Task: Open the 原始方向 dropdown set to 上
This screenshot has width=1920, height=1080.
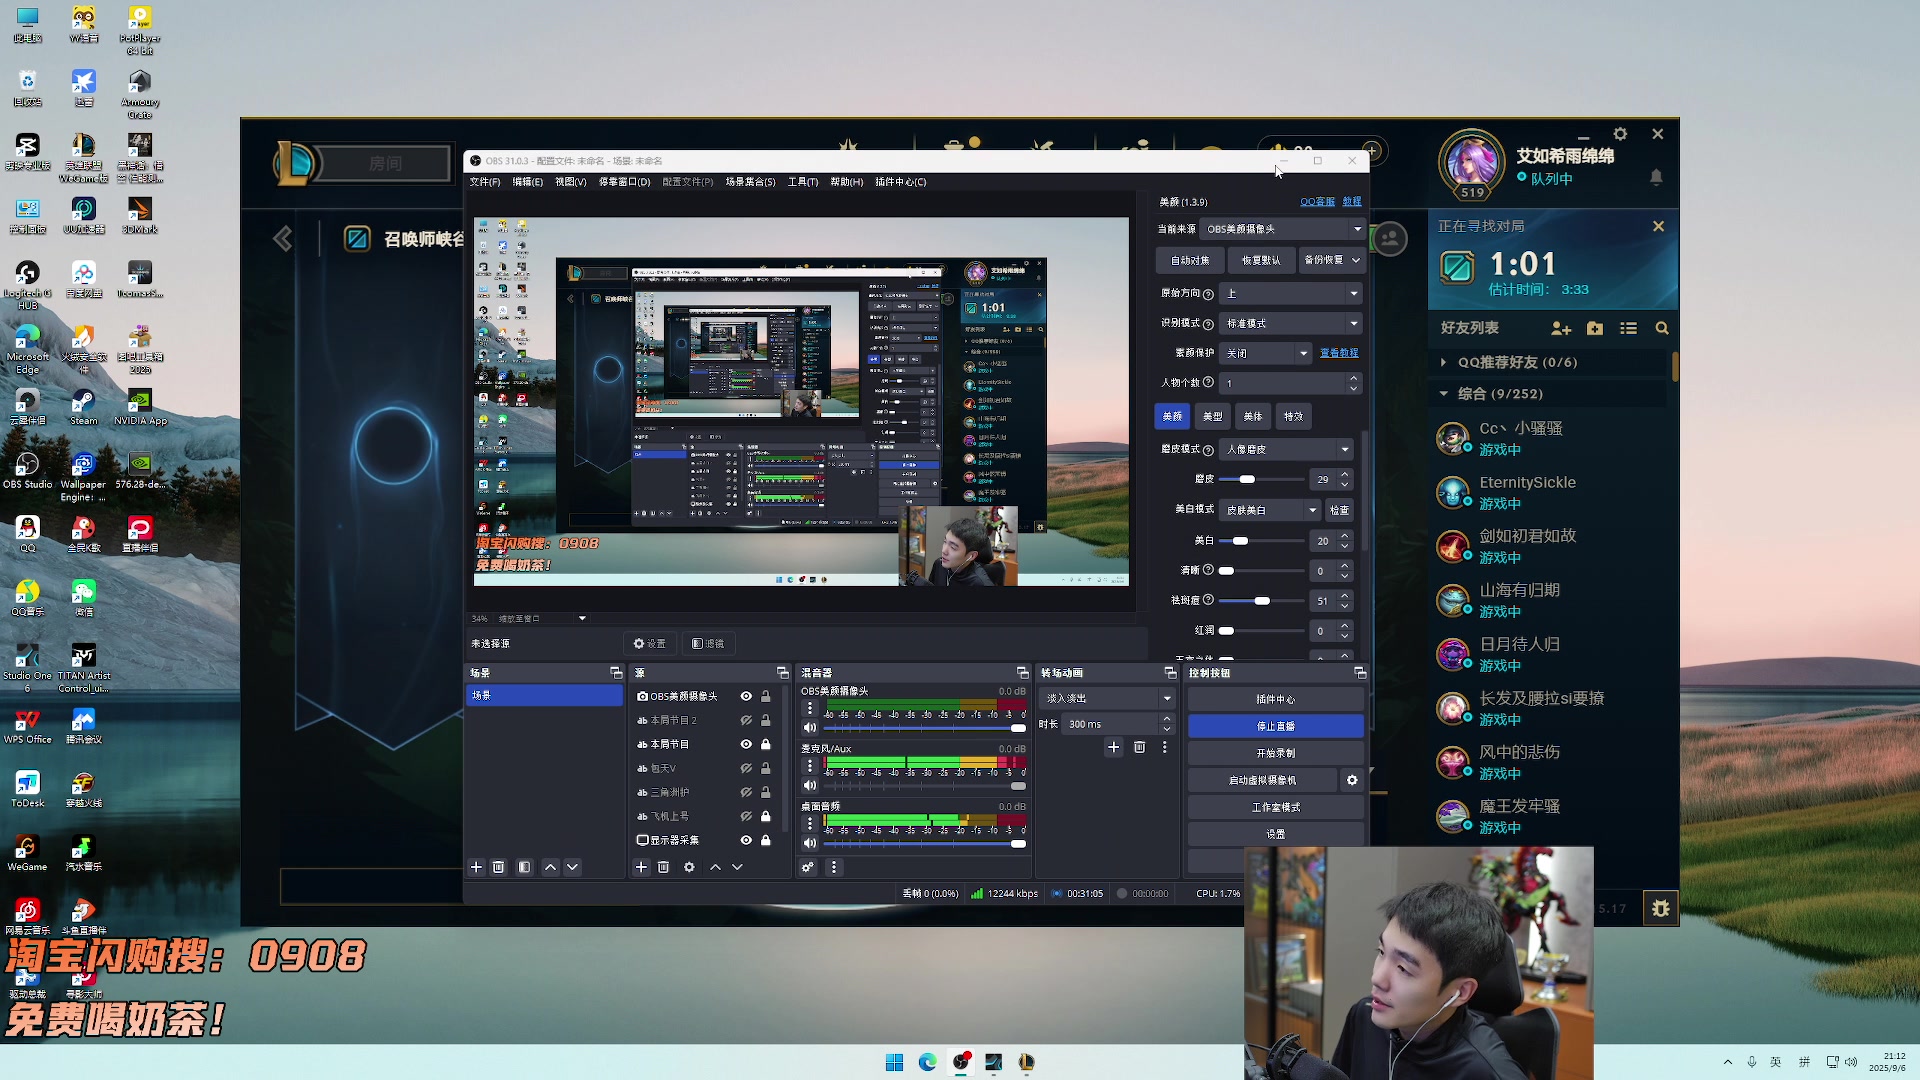Action: pos(1290,293)
